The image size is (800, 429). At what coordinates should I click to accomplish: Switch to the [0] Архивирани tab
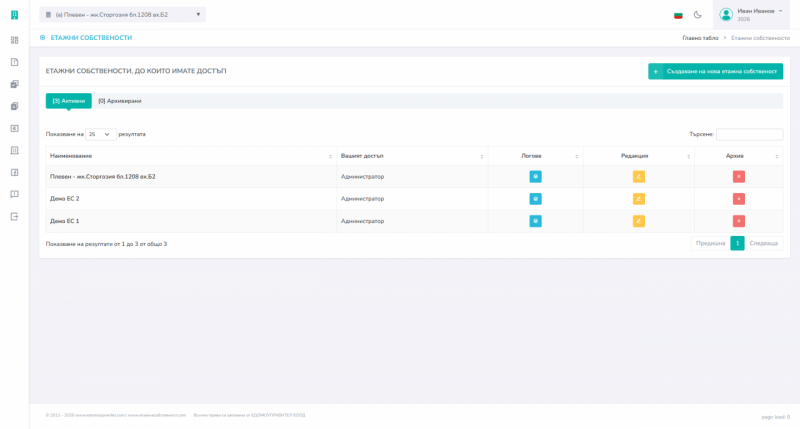pos(120,101)
